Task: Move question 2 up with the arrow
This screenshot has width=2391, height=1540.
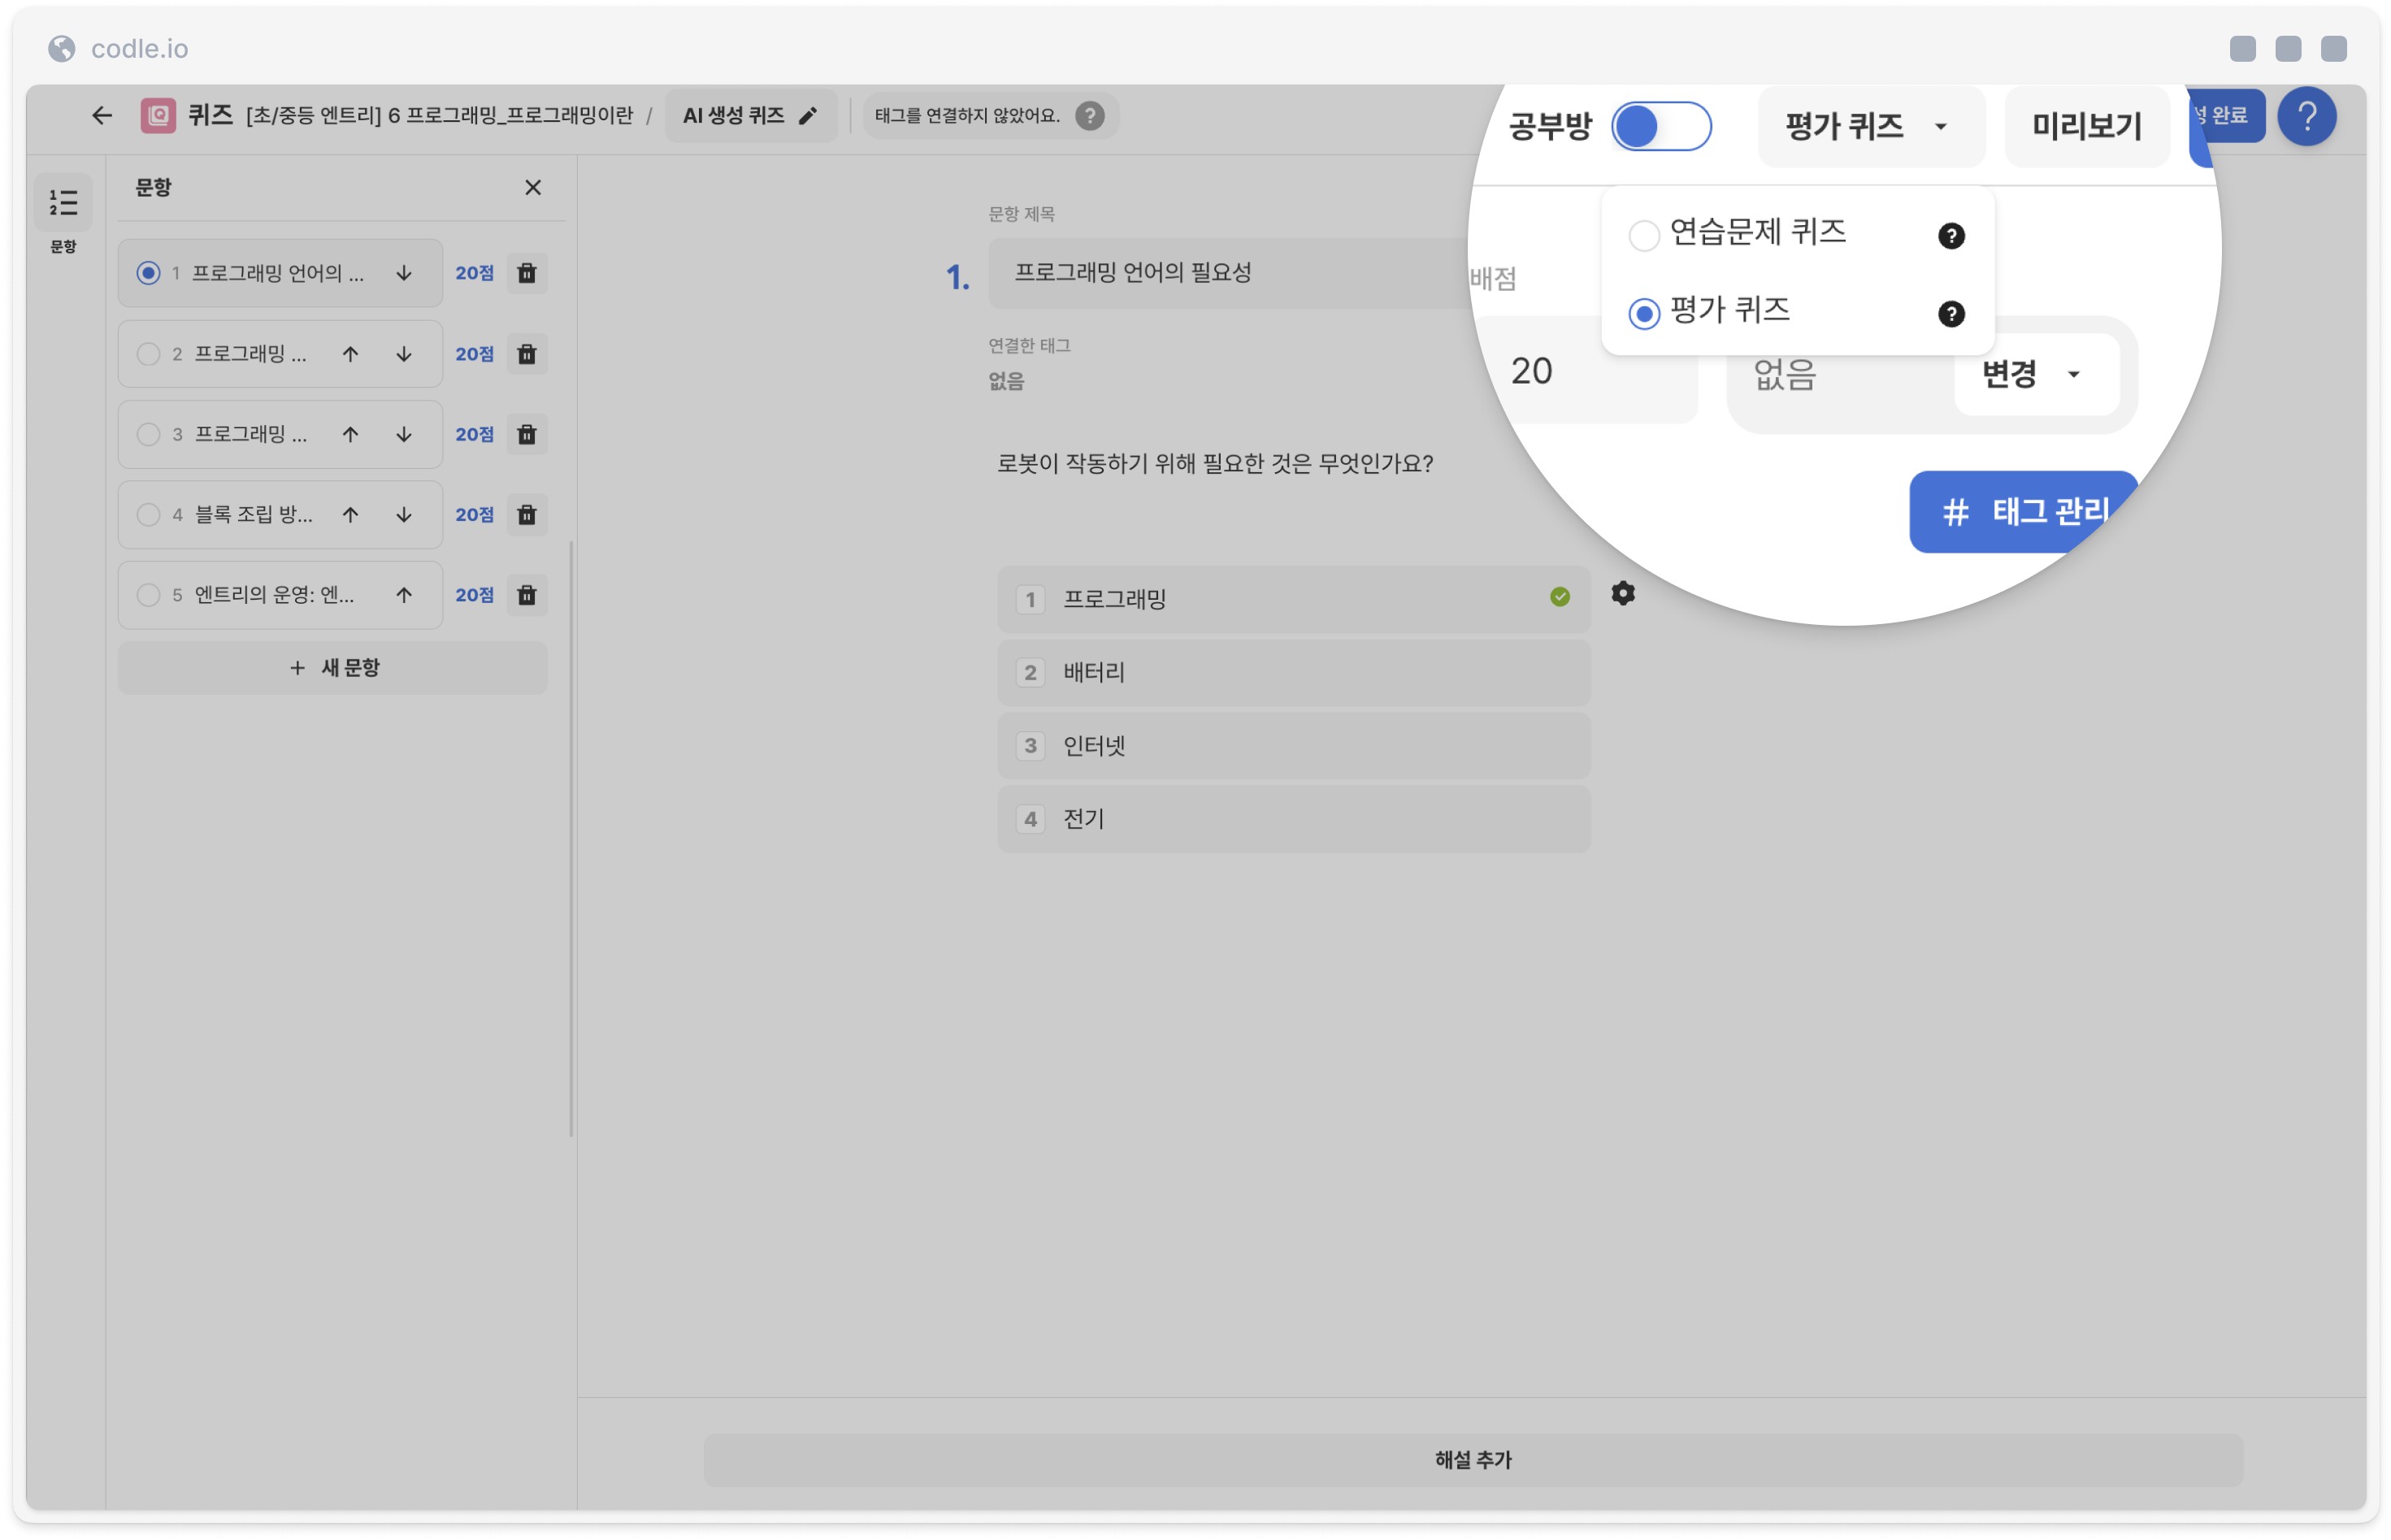Action: coord(350,354)
